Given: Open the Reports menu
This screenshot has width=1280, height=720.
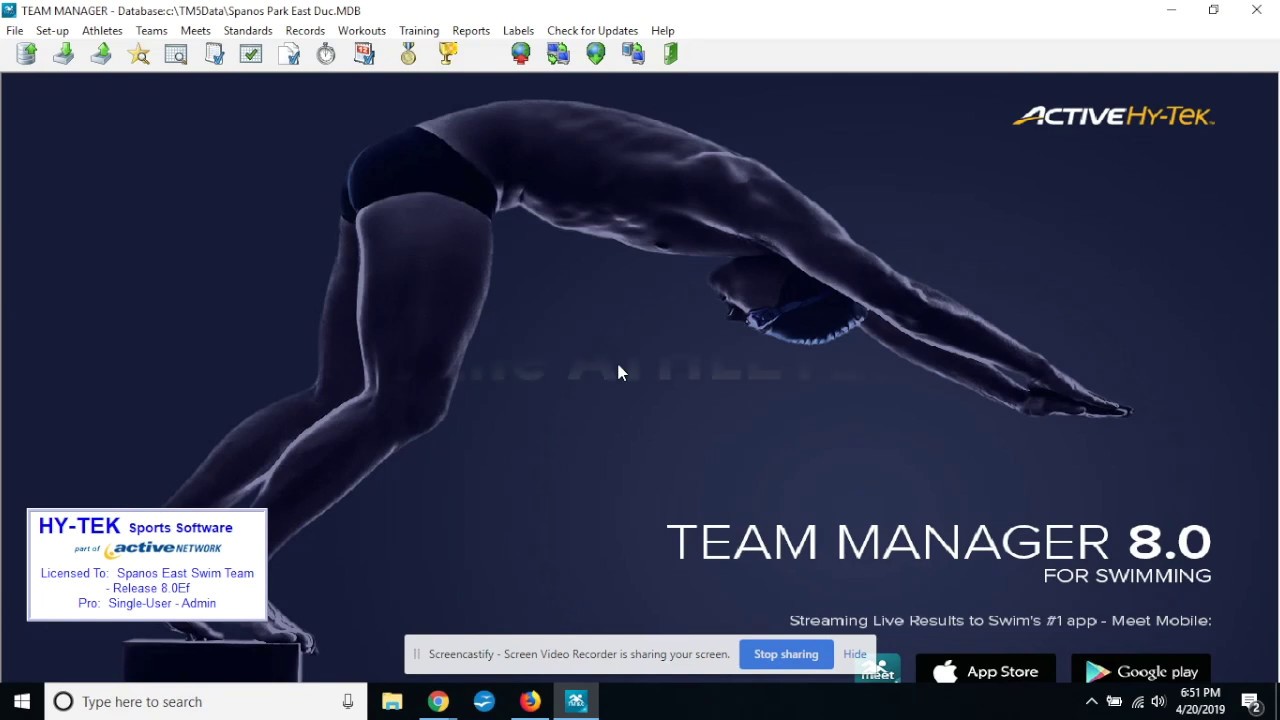Looking at the screenshot, I should pos(471,31).
